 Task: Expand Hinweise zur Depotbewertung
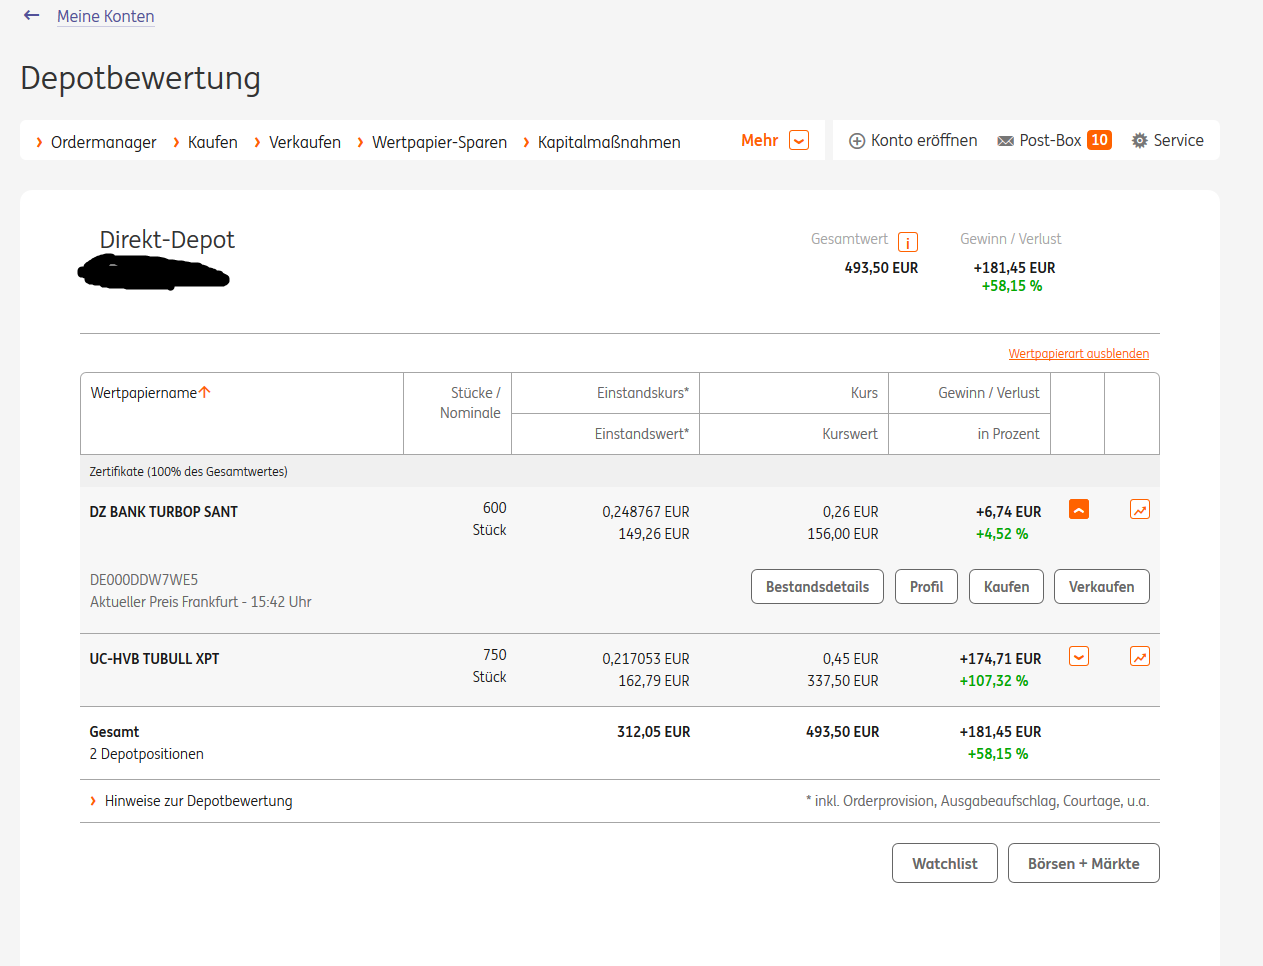pos(198,801)
